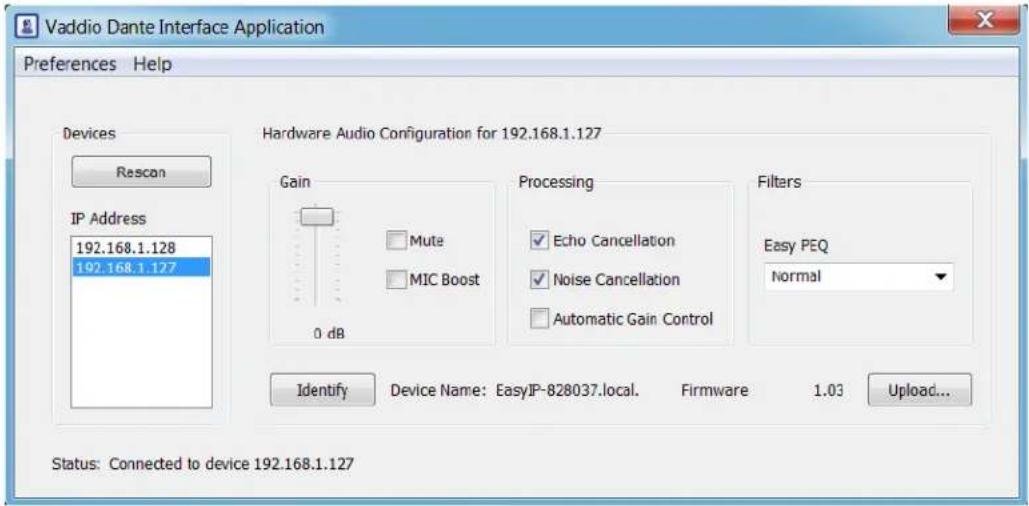Open the Easy PEQ dropdown

(859, 277)
